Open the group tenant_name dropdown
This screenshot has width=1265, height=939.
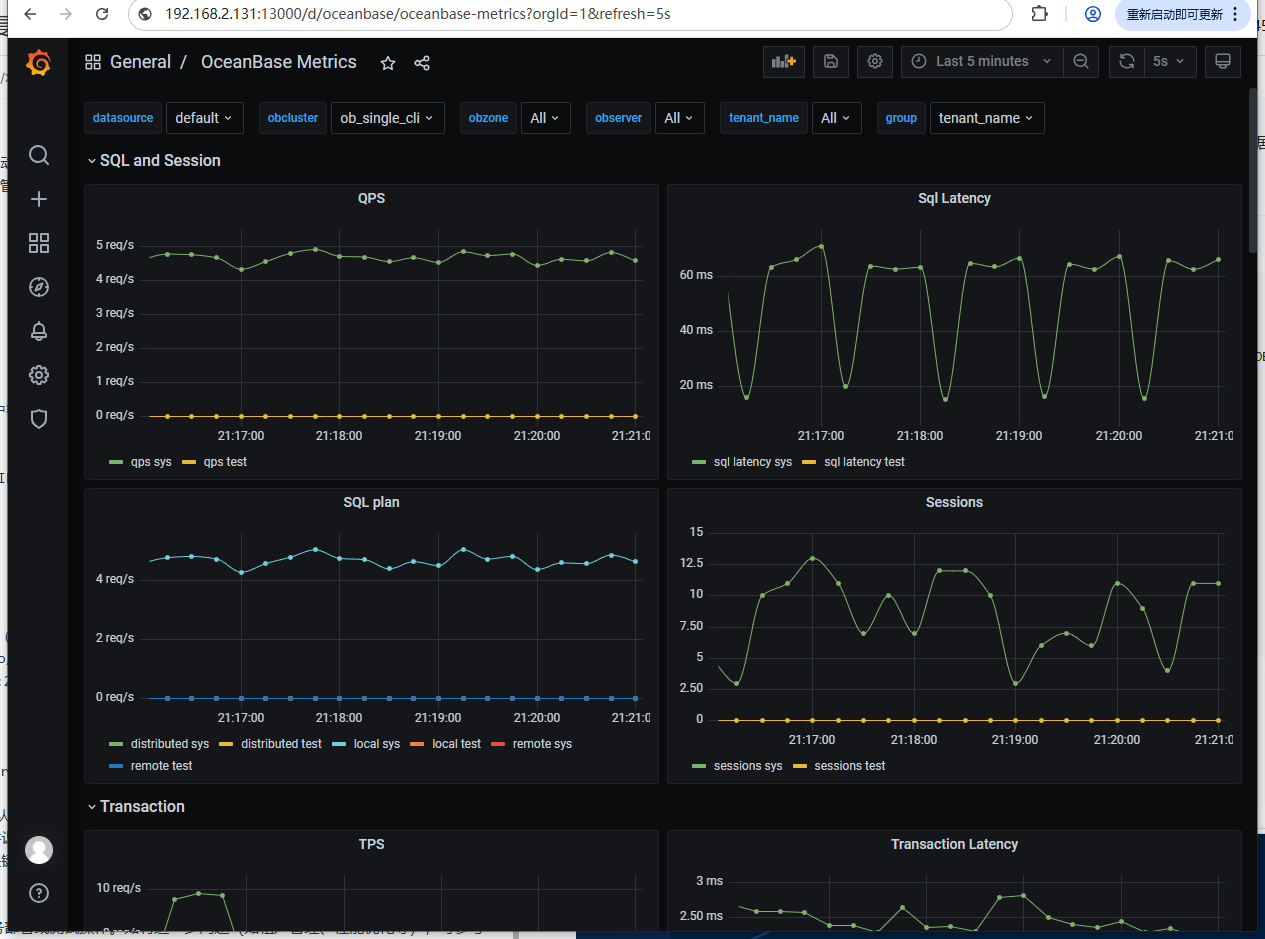[x=987, y=118]
